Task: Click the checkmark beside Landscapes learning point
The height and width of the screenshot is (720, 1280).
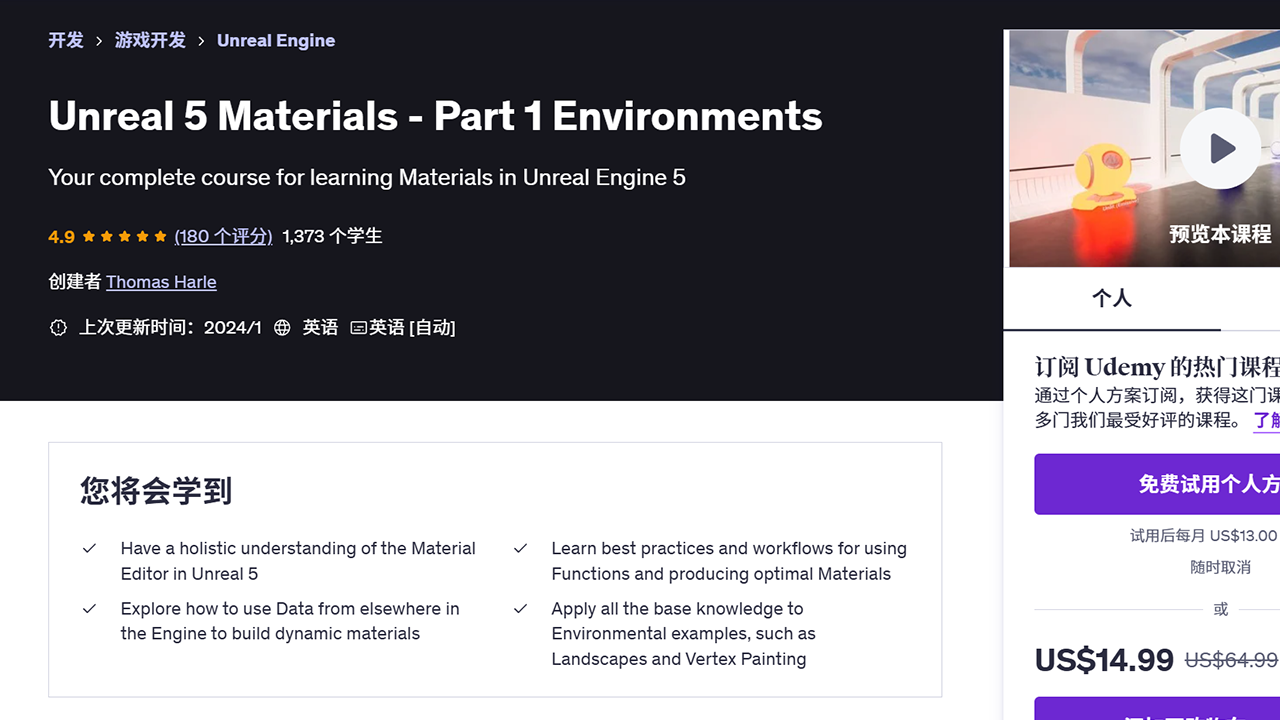Action: point(521,608)
